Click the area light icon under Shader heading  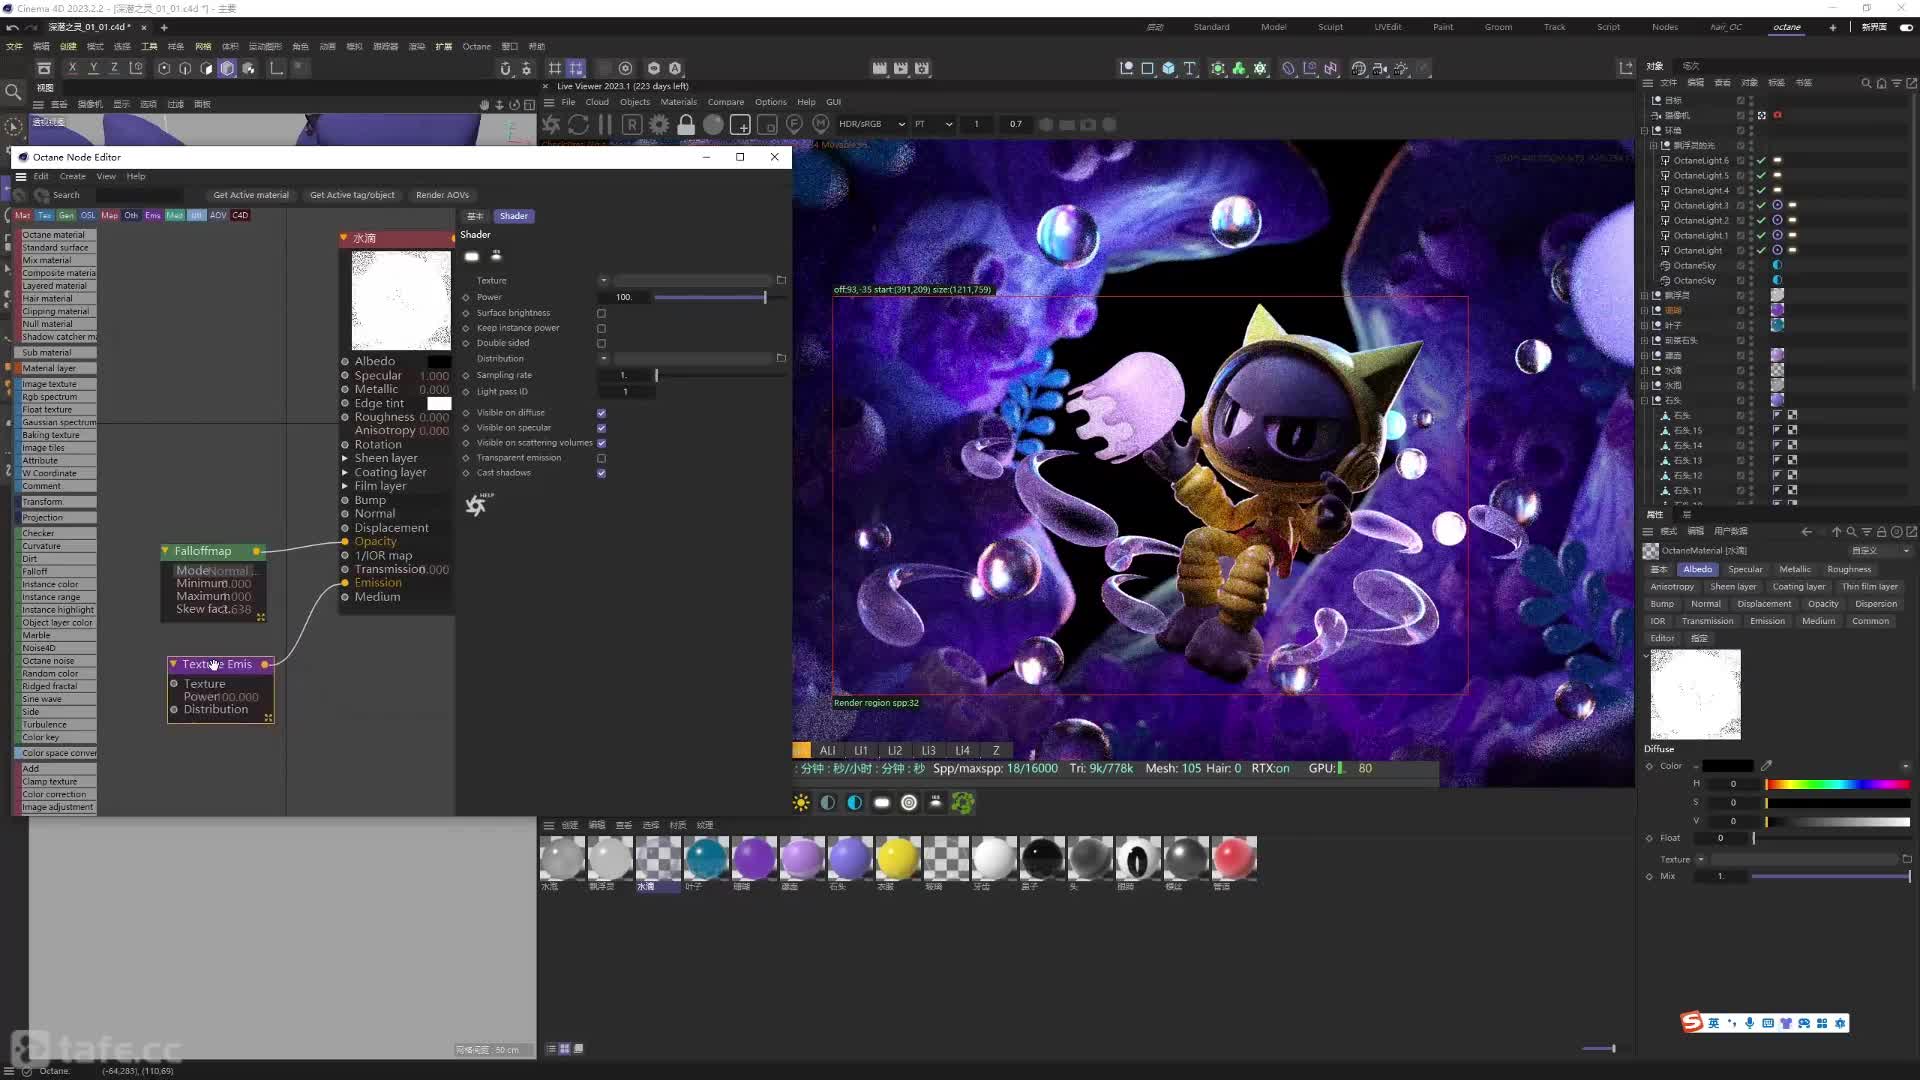tap(472, 257)
